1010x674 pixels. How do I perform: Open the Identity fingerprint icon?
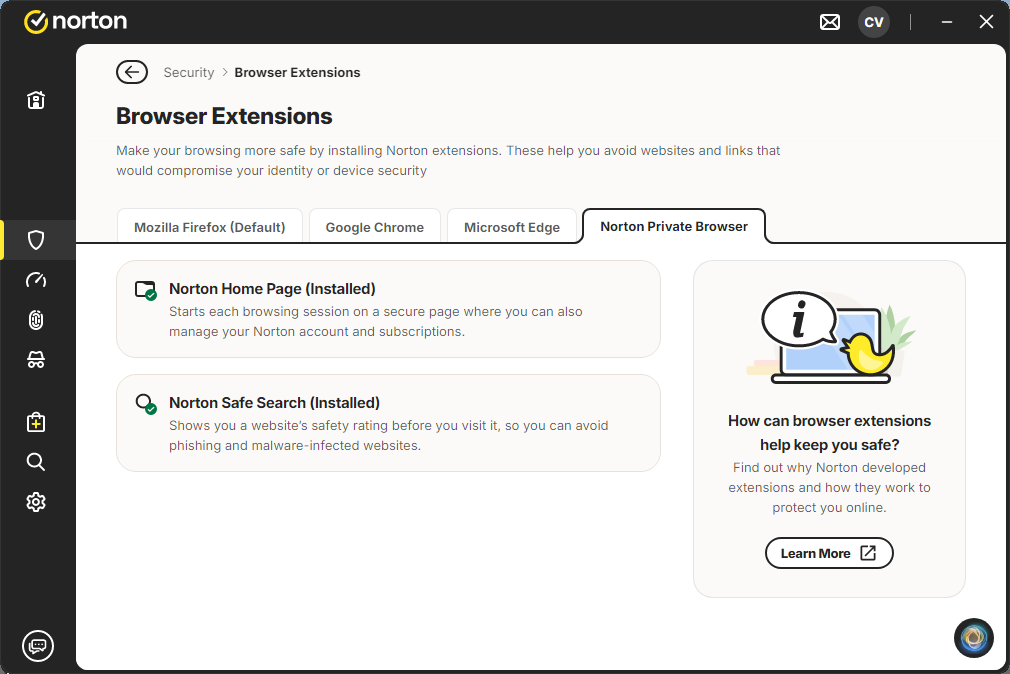pyautogui.click(x=36, y=320)
